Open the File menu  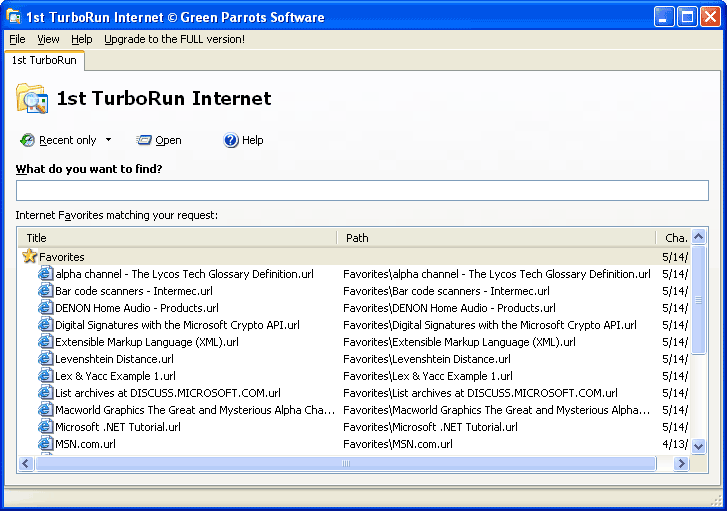17,39
